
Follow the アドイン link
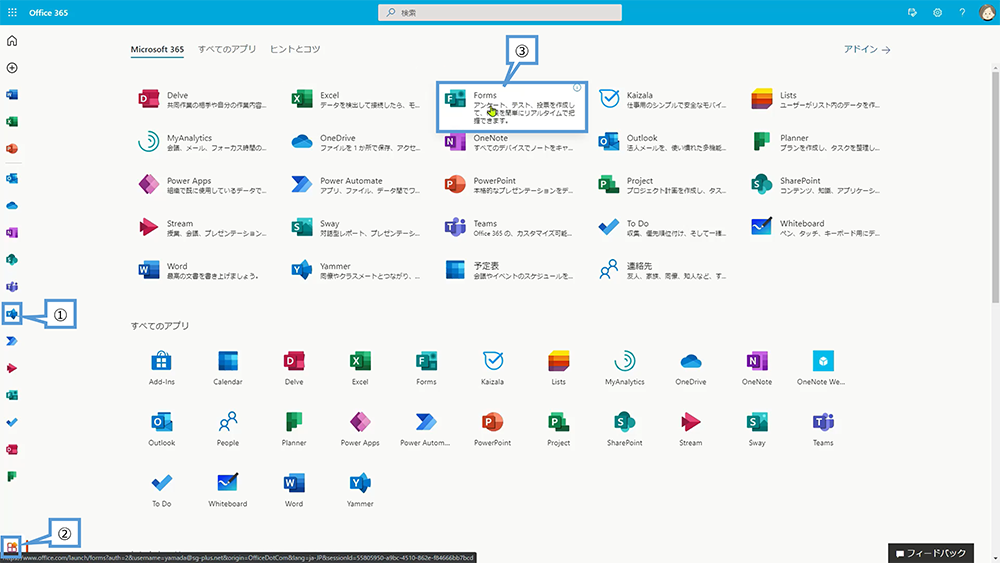point(867,49)
